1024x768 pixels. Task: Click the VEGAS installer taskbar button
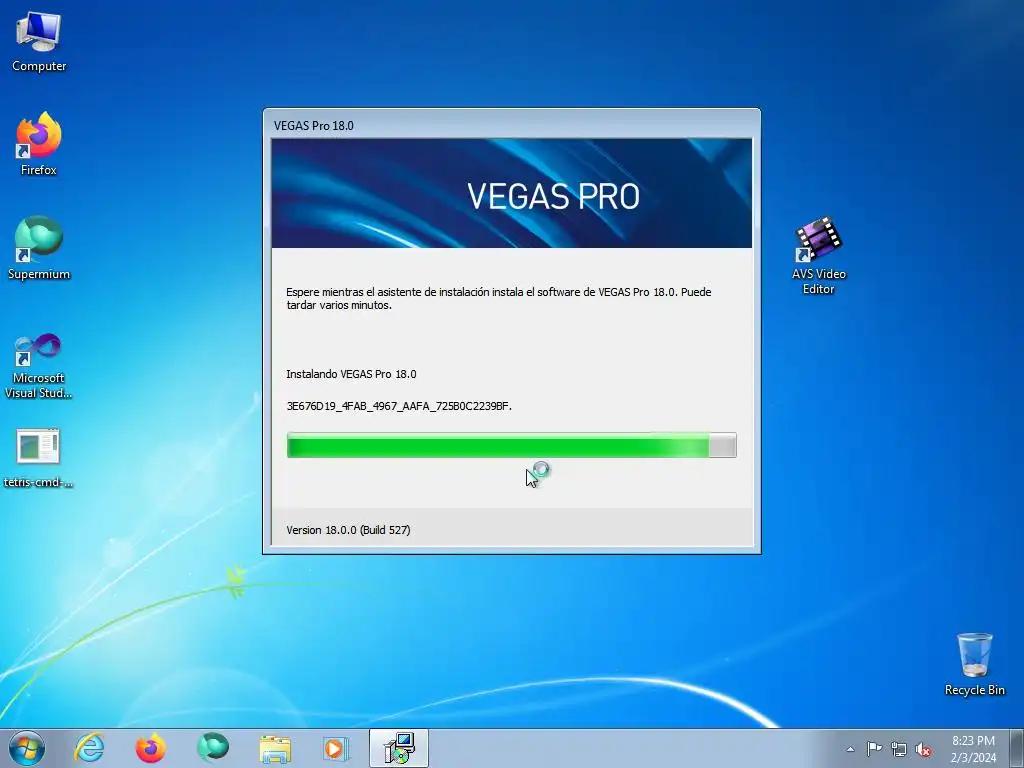coord(398,748)
